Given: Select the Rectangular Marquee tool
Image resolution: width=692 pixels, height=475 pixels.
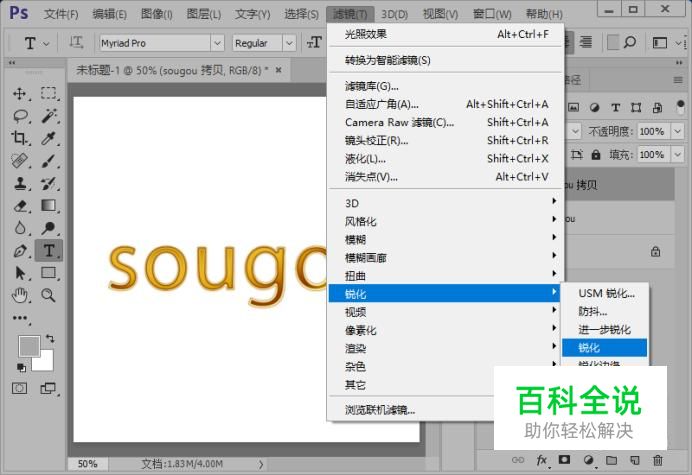Looking at the screenshot, I should [x=49, y=93].
